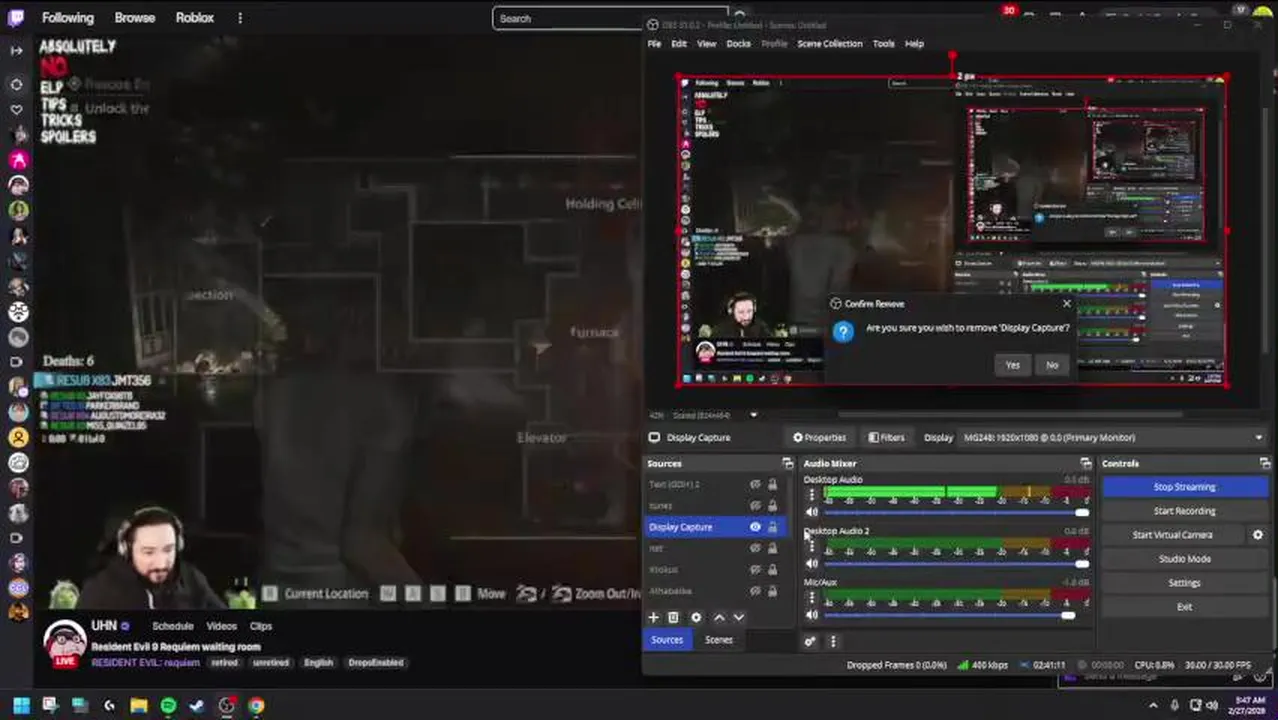This screenshot has width=1278, height=720.
Task: Open virtual camera settings gear icon
Action: (1258, 535)
